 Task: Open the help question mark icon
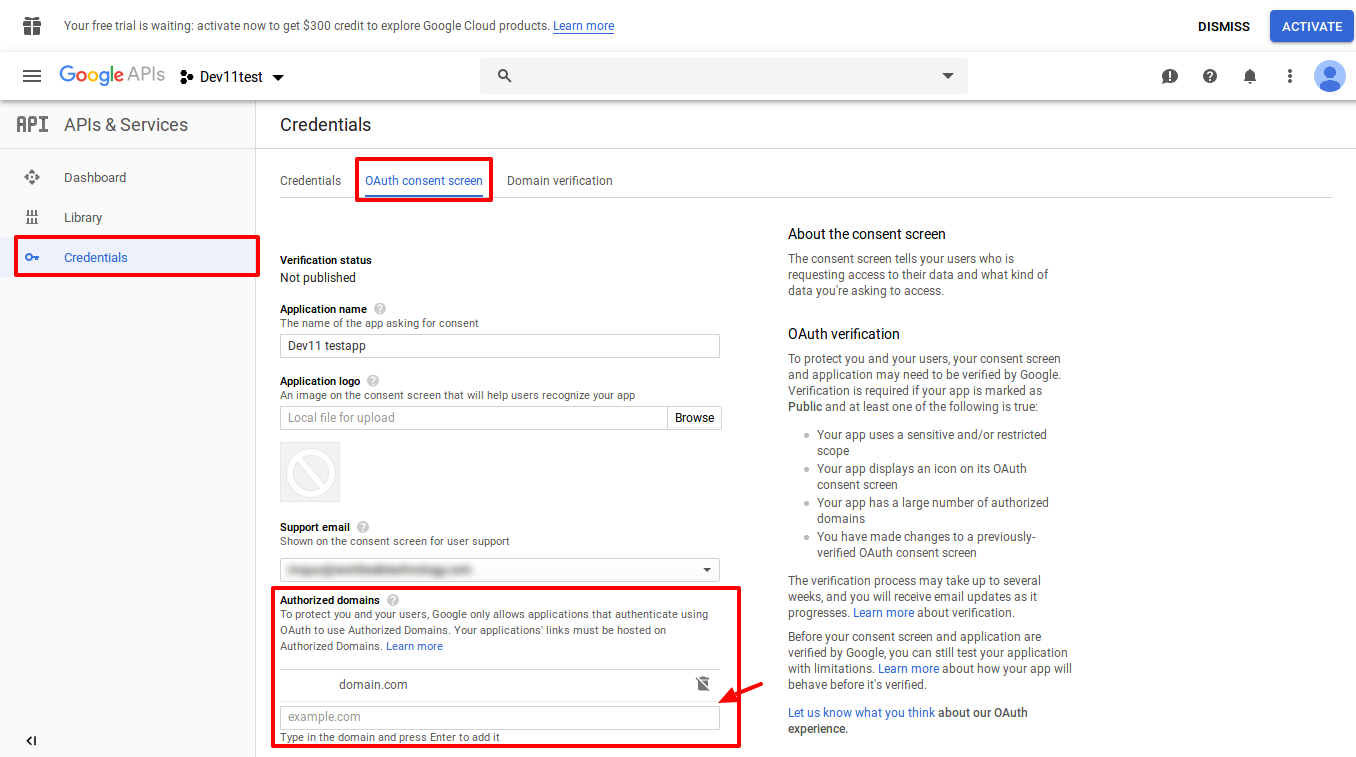tap(1210, 76)
